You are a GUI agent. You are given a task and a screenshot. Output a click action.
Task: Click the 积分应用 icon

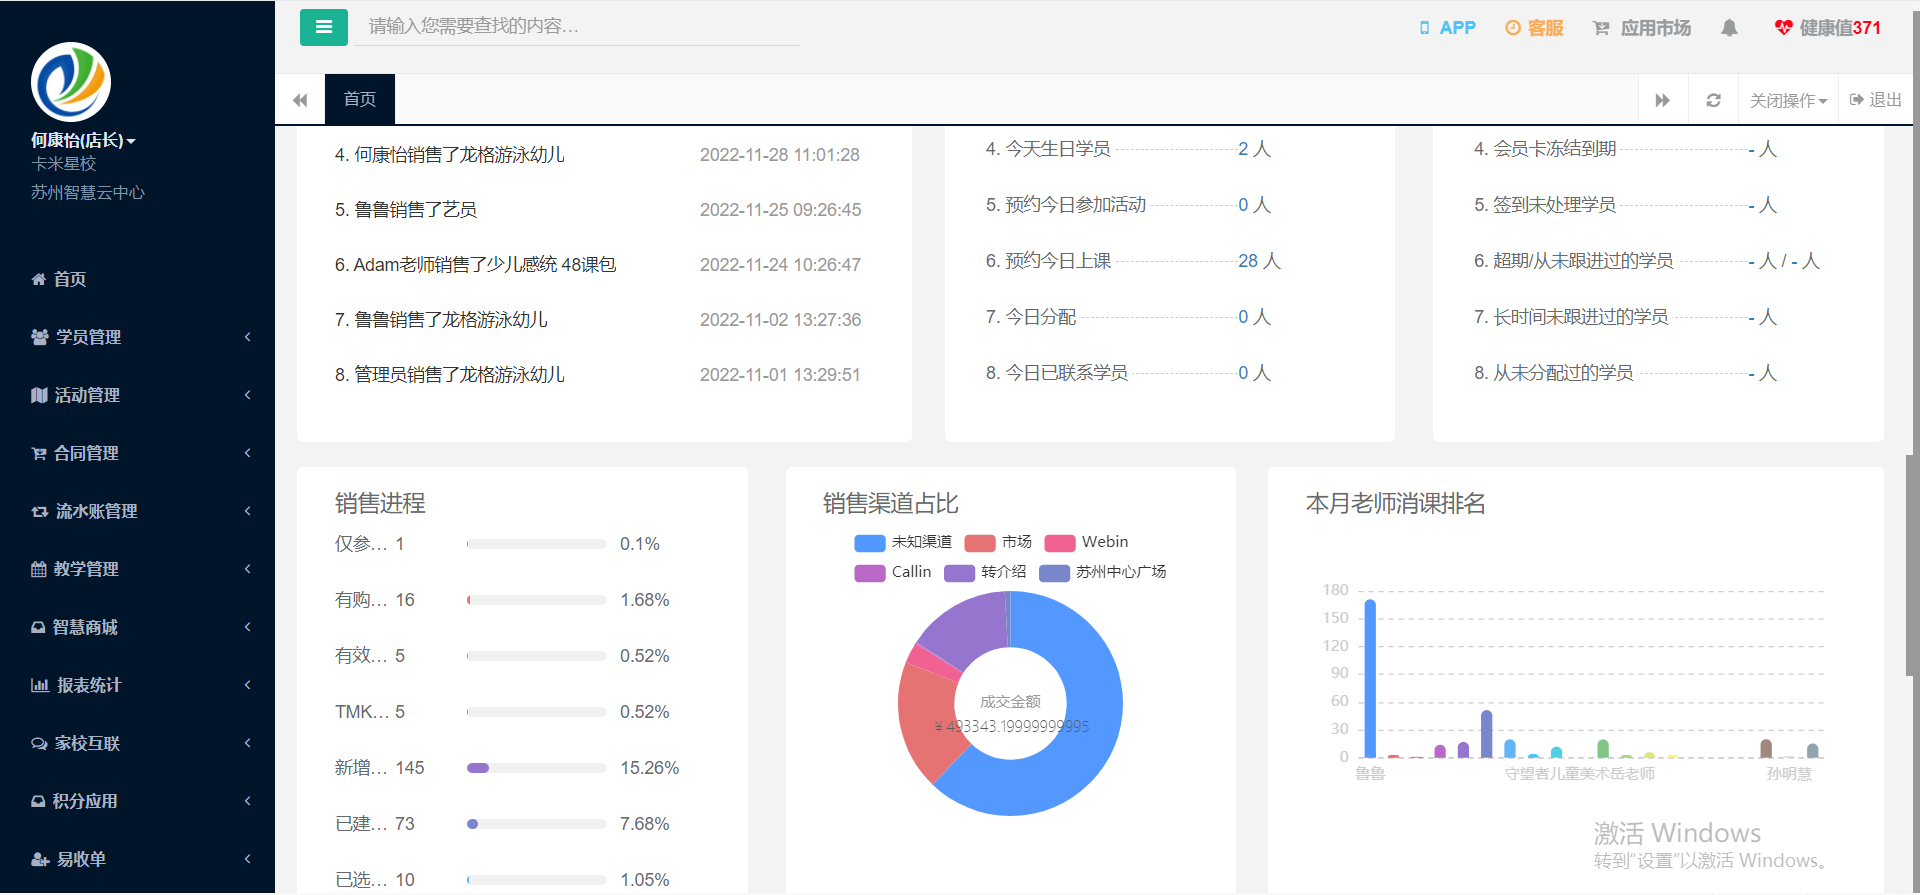pyautogui.click(x=38, y=801)
